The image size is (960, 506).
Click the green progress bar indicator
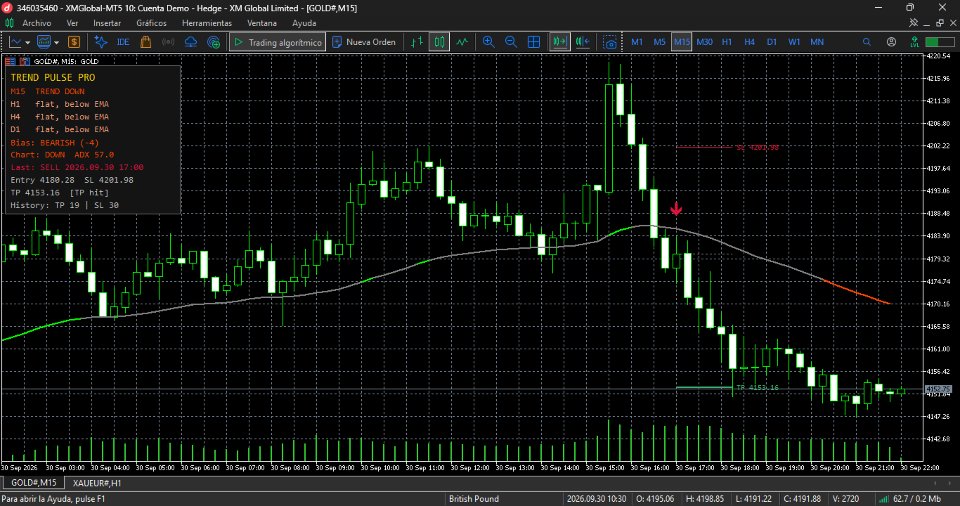(x=939, y=42)
